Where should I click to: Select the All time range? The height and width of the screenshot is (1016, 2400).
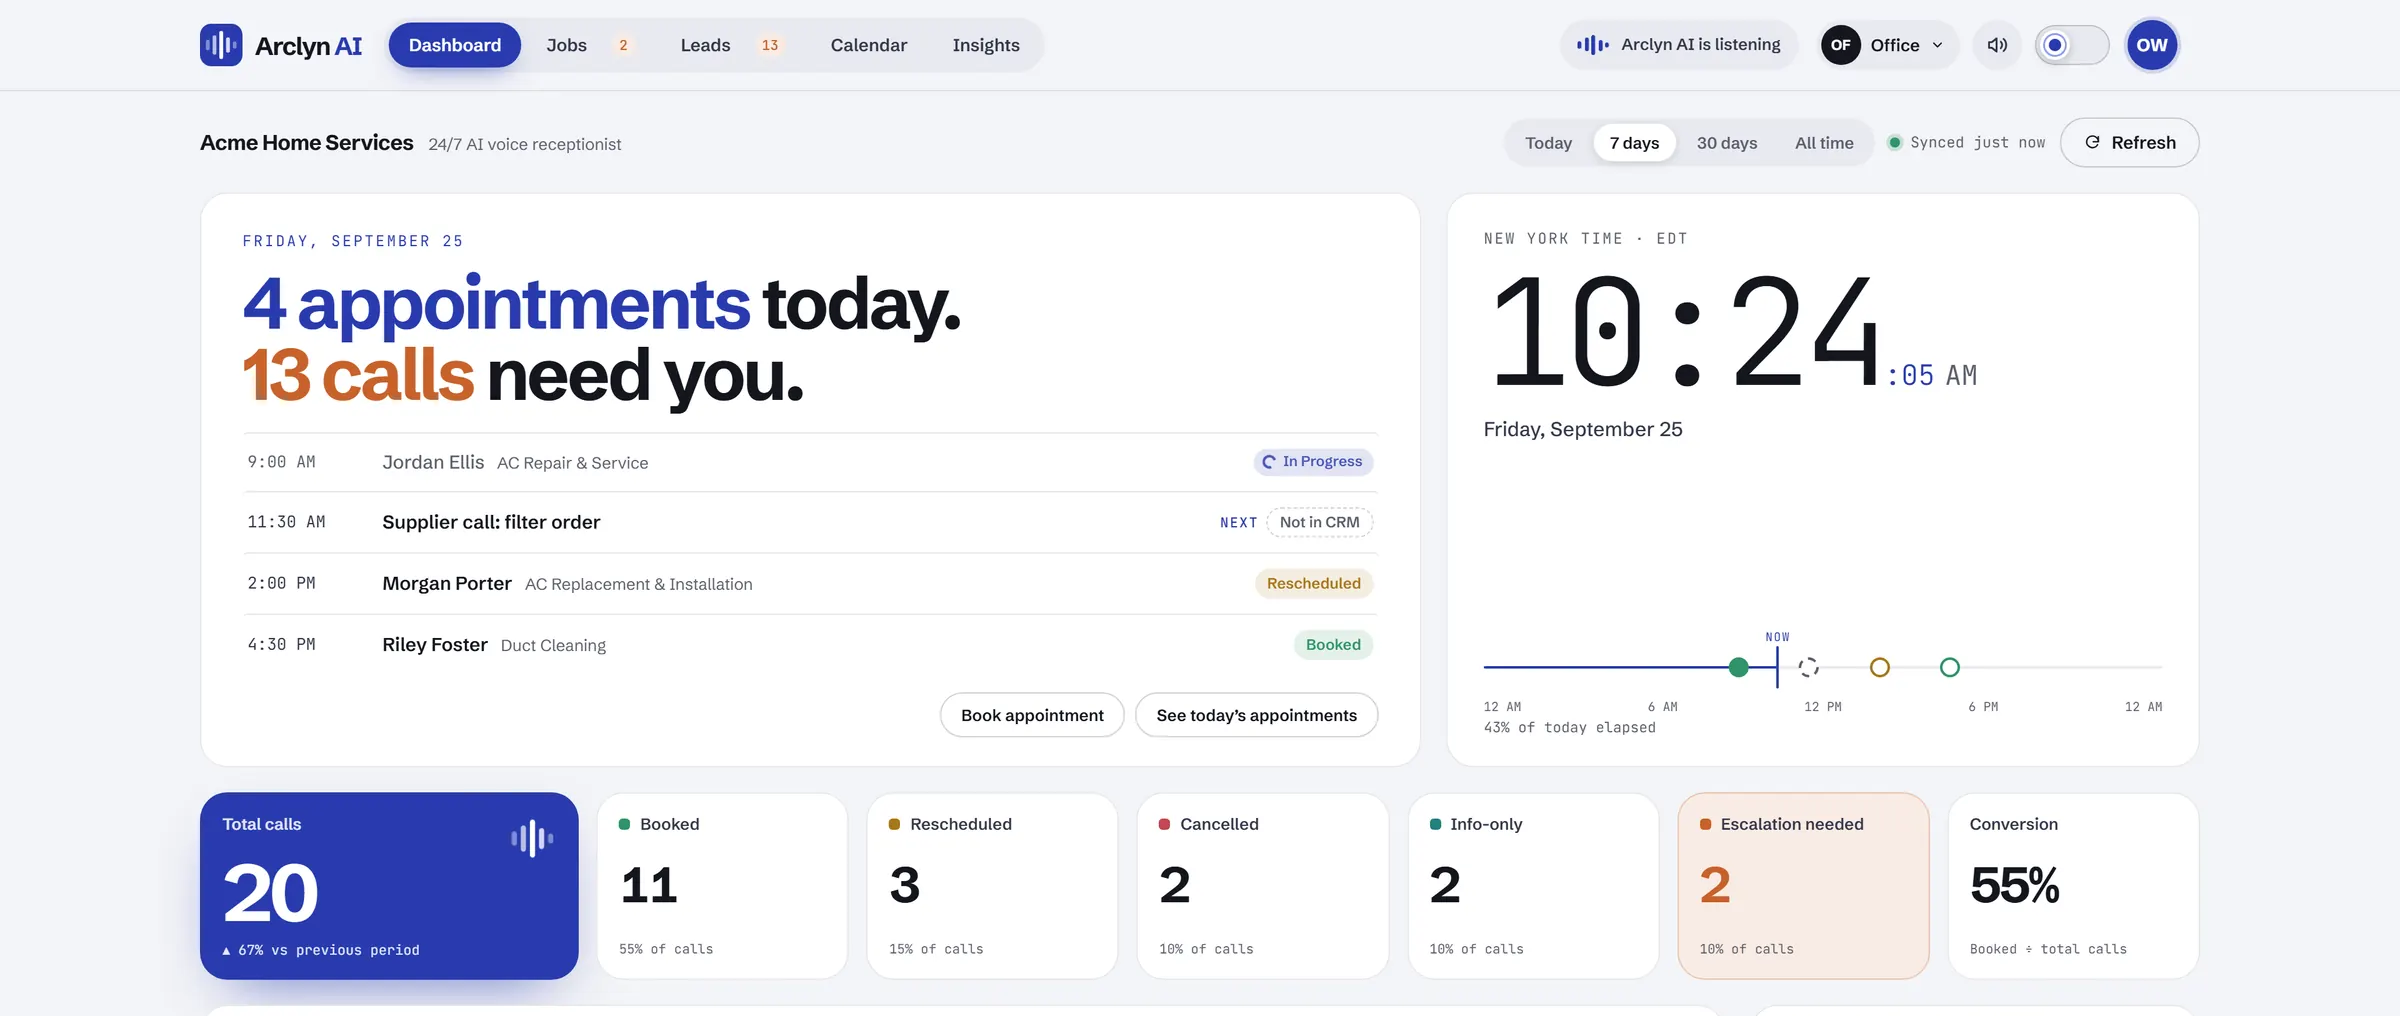click(x=1824, y=143)
